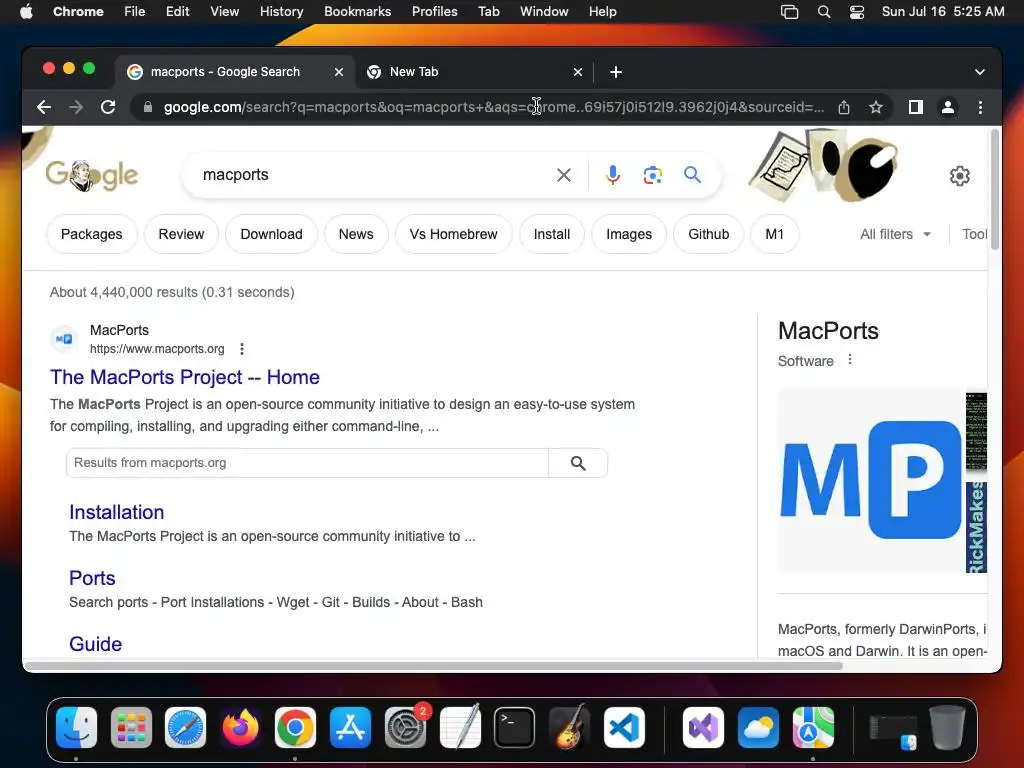
Task: Open the MacPorts logo thumbnail
Action: 871,480
